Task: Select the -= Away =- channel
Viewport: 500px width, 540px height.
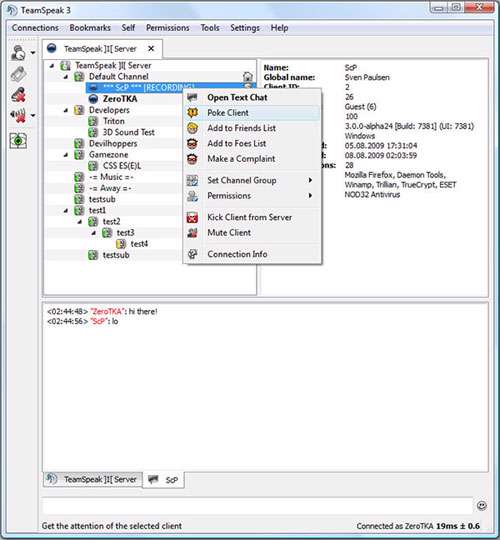Action: (110, 188)
